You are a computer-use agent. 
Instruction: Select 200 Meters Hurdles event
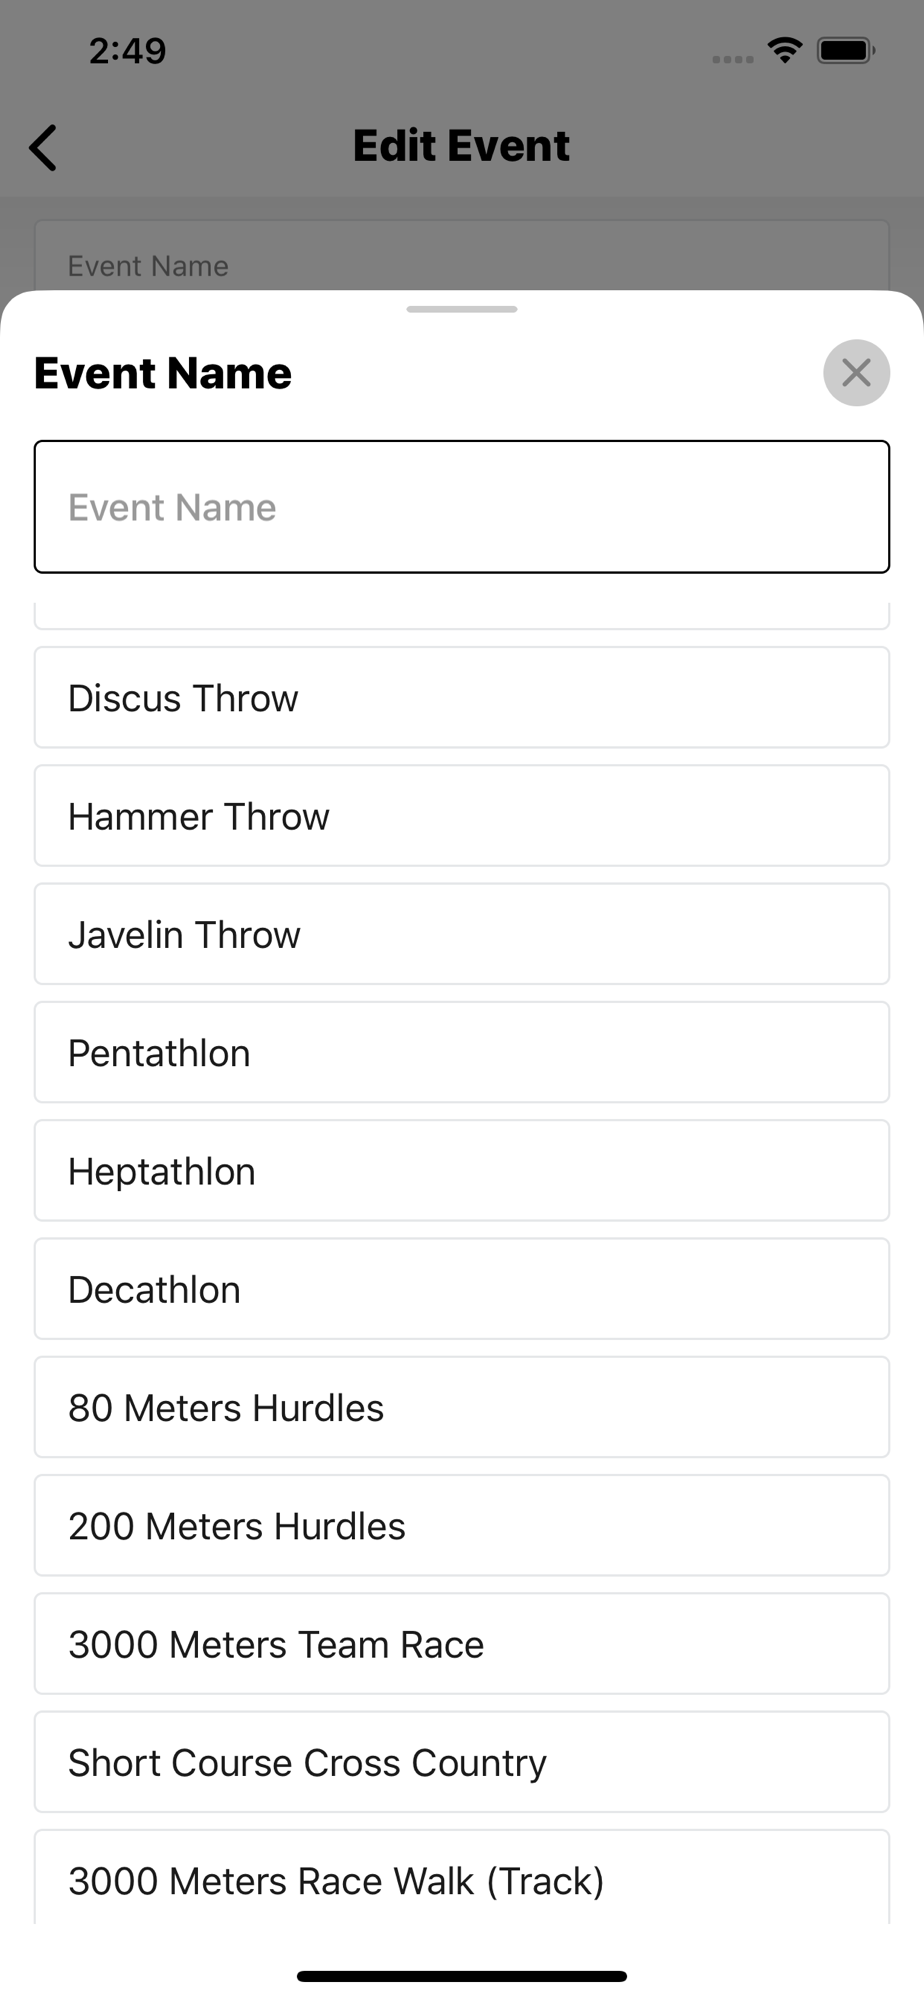[462, 1526]
